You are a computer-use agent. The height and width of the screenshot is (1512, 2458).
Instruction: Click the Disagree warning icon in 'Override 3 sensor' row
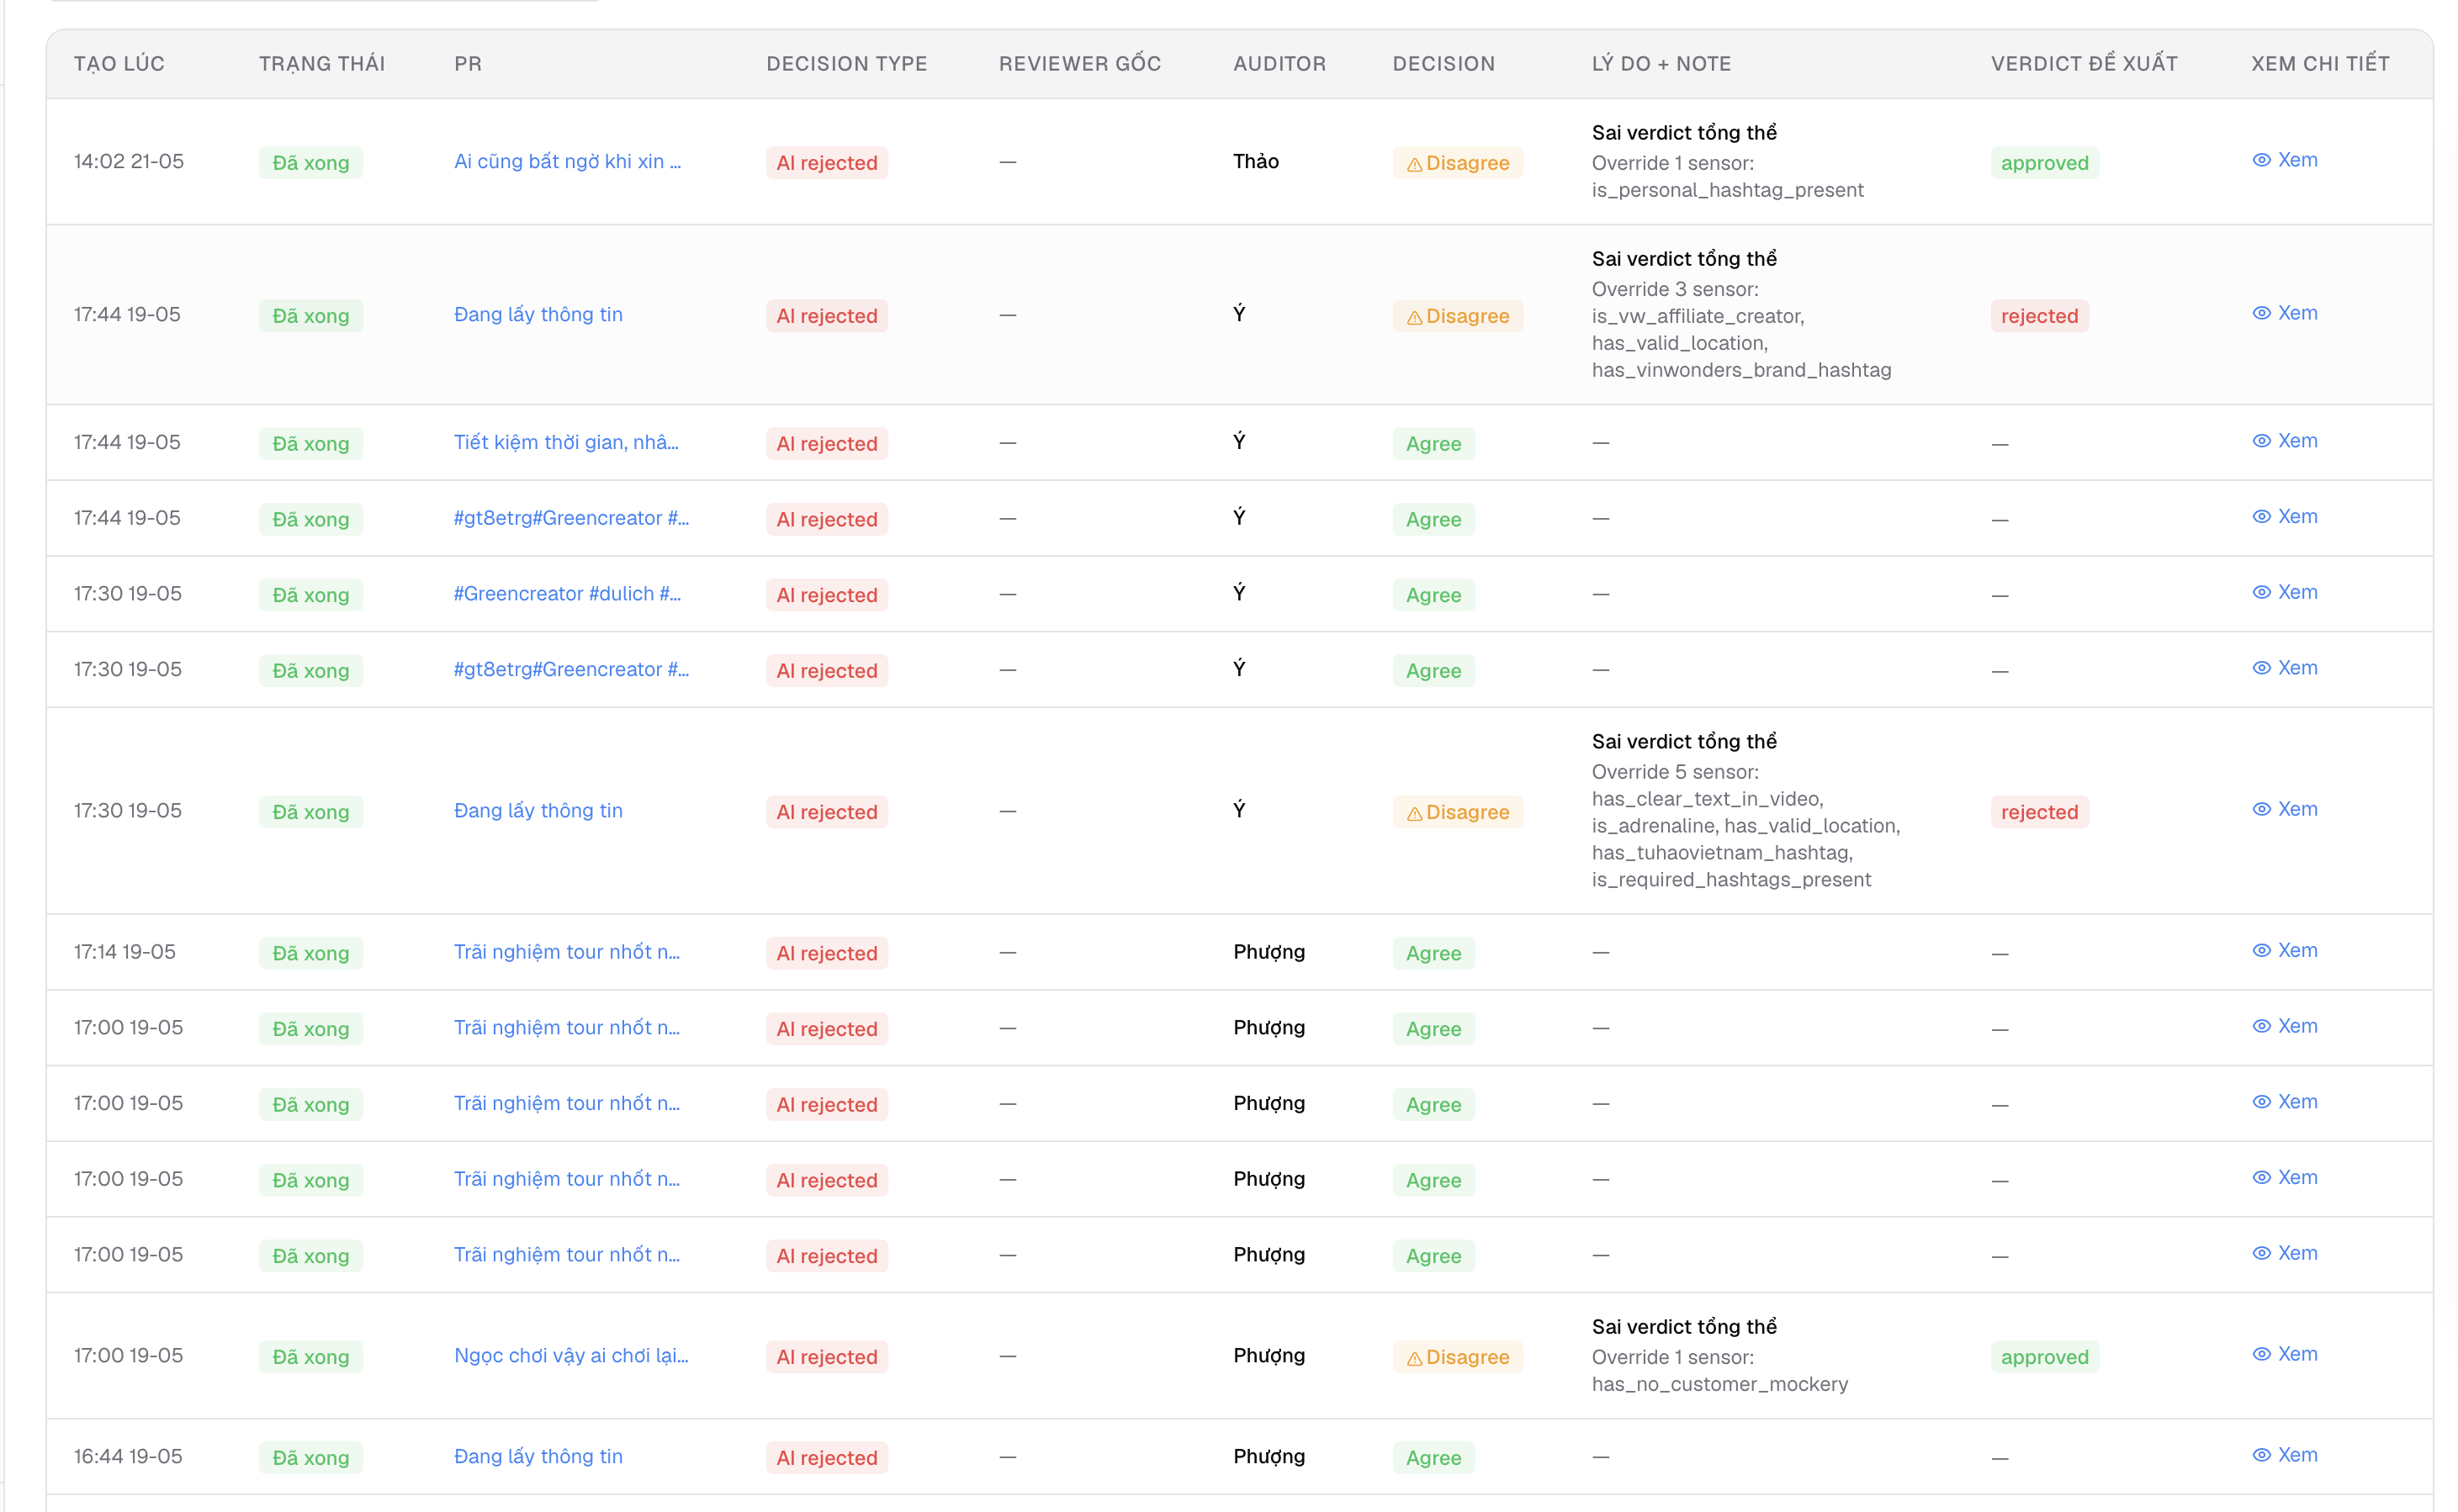coord(1414,317)
